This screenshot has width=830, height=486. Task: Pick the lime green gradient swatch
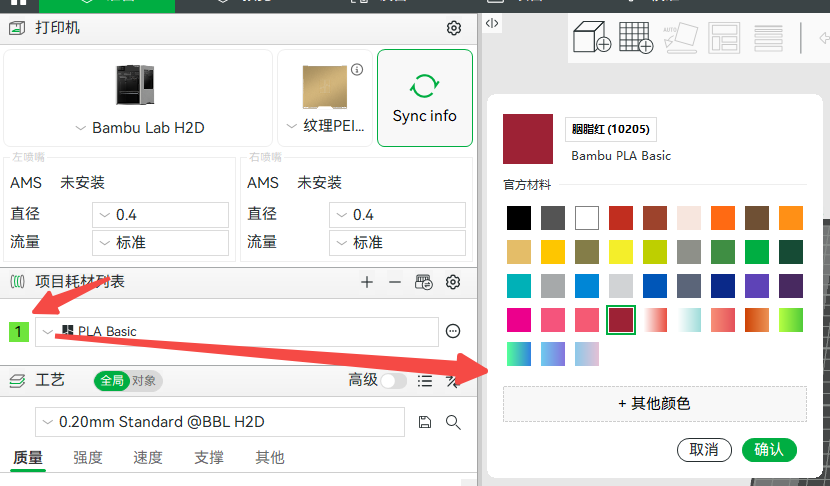click(x=791, y=320)
